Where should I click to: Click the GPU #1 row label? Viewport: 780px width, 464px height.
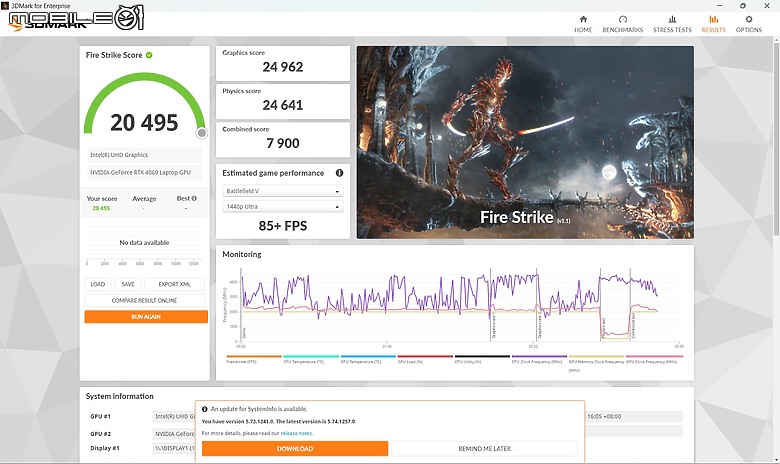pos(100,417)
